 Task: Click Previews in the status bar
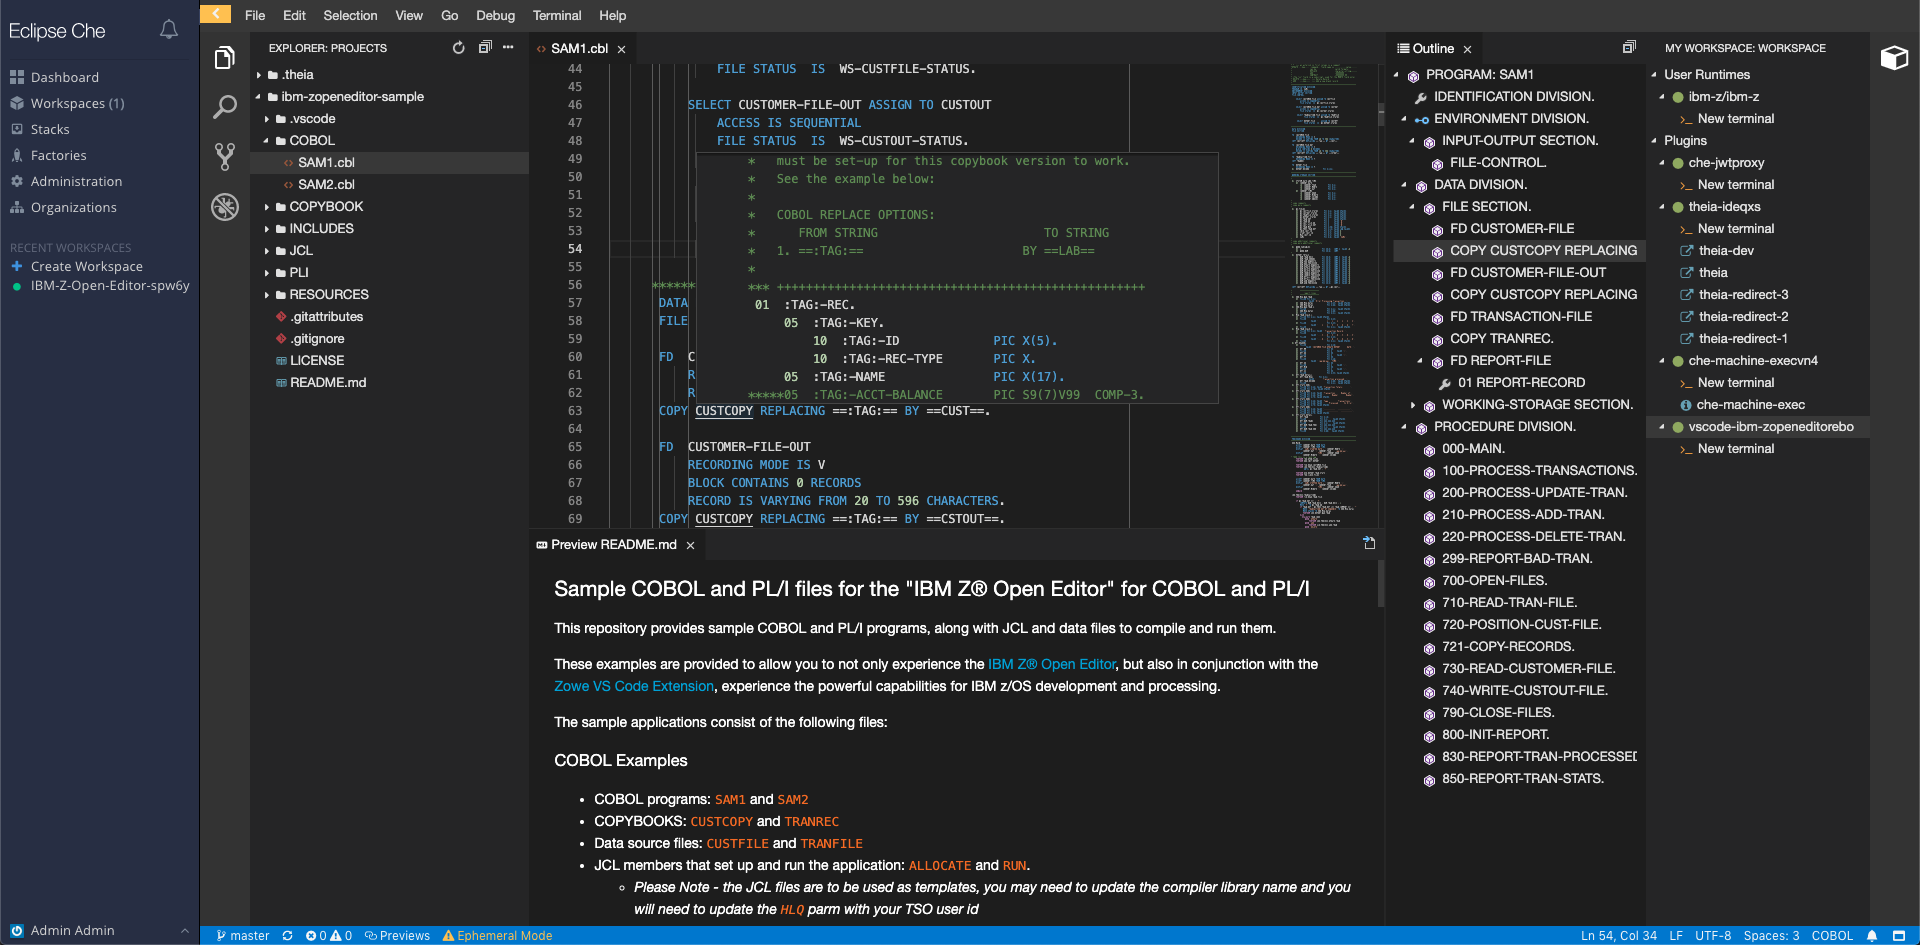coord(397,936)
